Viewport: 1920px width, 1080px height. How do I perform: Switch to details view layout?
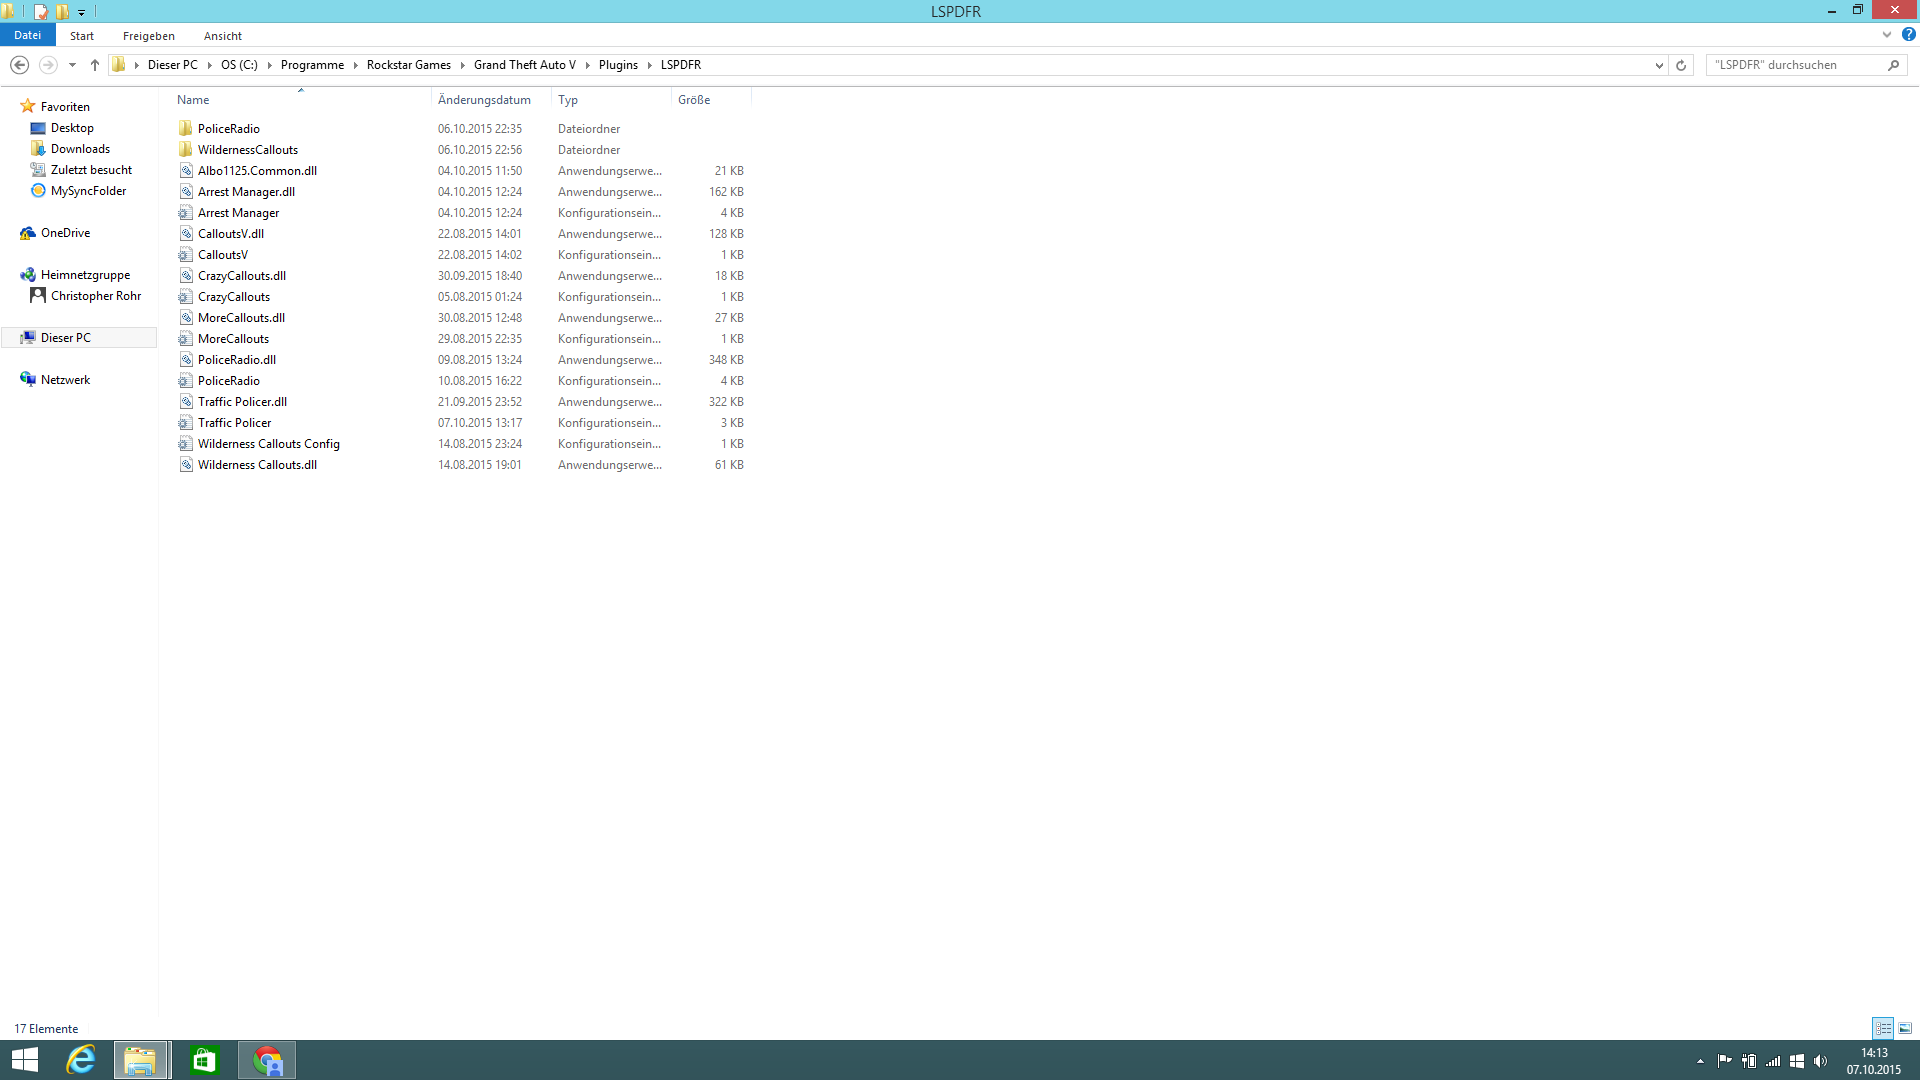pos(1883,1028)
